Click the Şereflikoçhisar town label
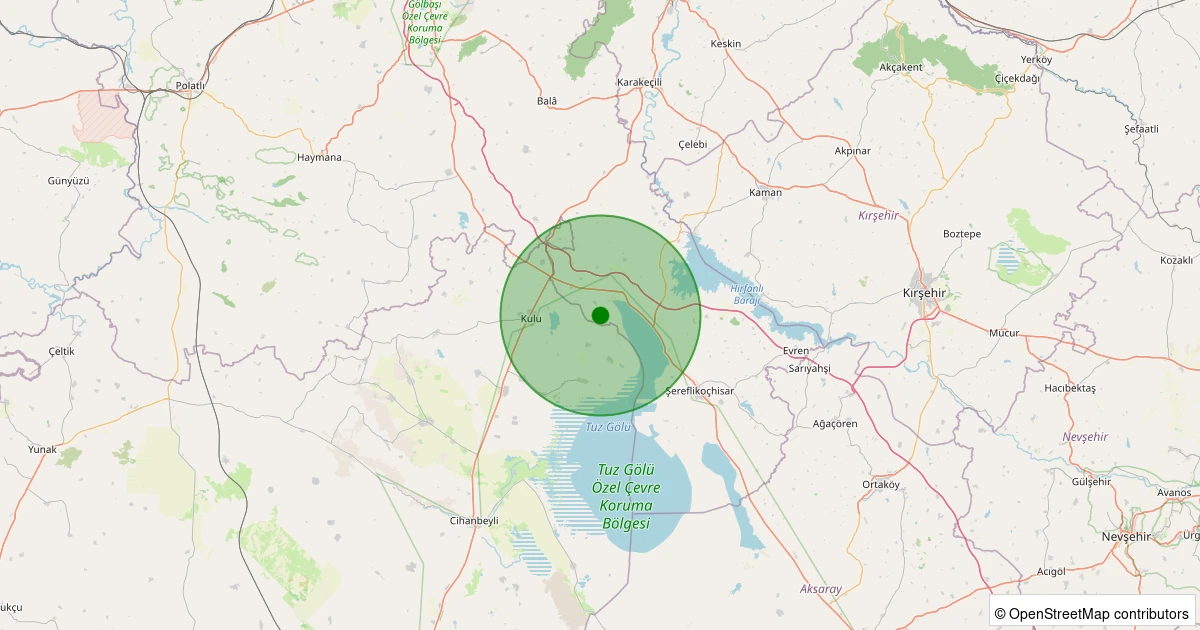The image size is (1200, 630). coord(699,390)
